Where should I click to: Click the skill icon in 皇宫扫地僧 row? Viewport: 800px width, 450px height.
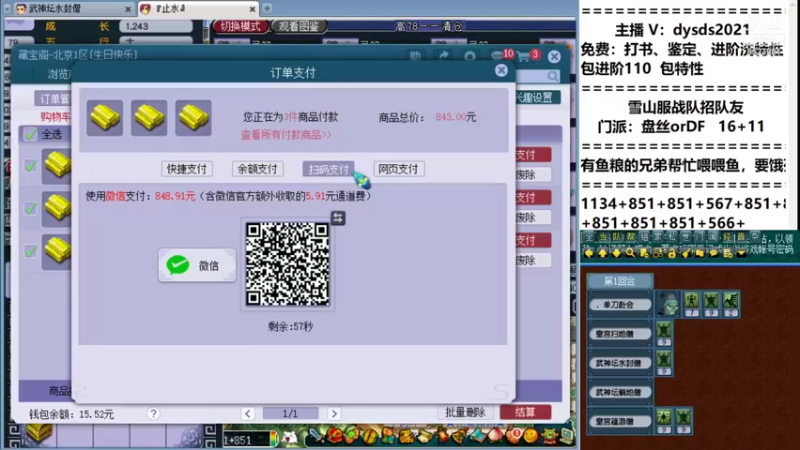click(x=664, y=334)
